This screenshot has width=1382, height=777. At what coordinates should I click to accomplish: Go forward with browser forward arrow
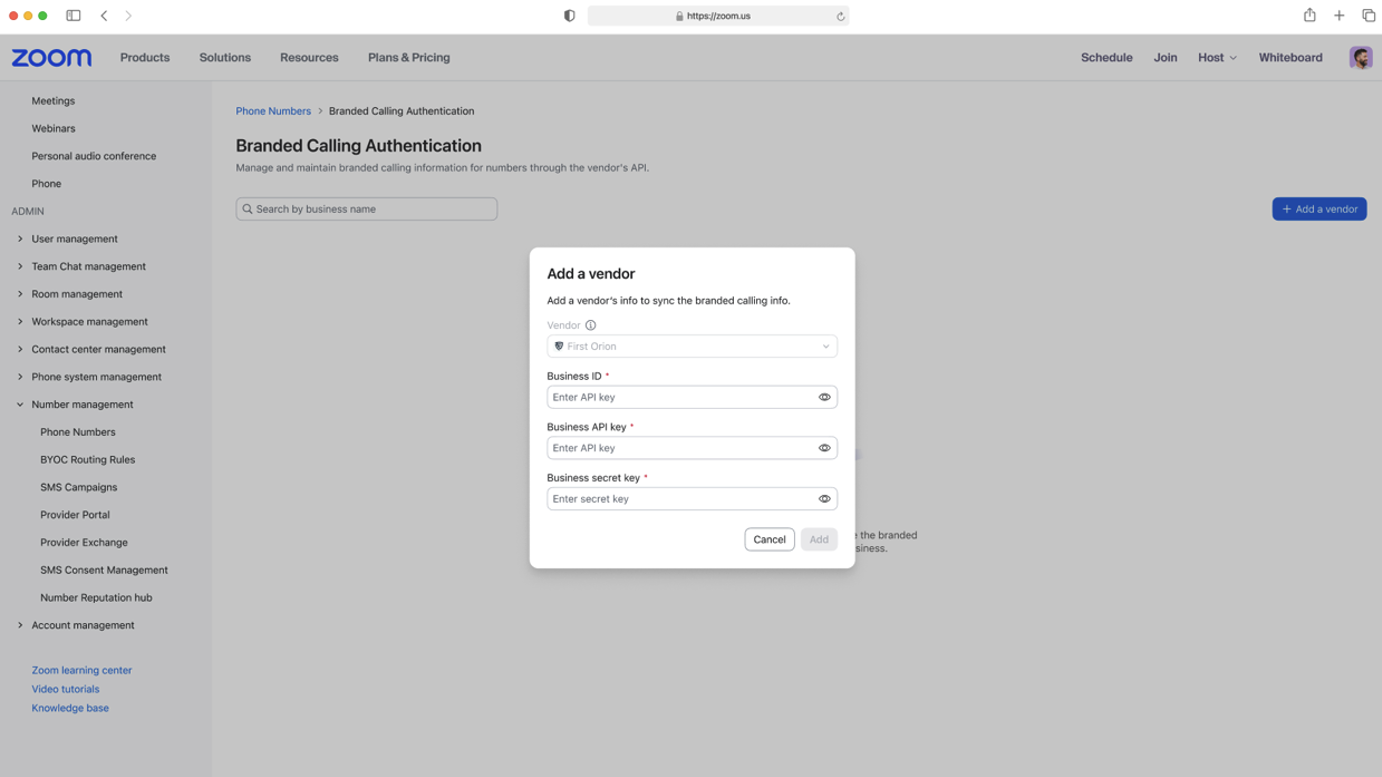tap(128, 16)
